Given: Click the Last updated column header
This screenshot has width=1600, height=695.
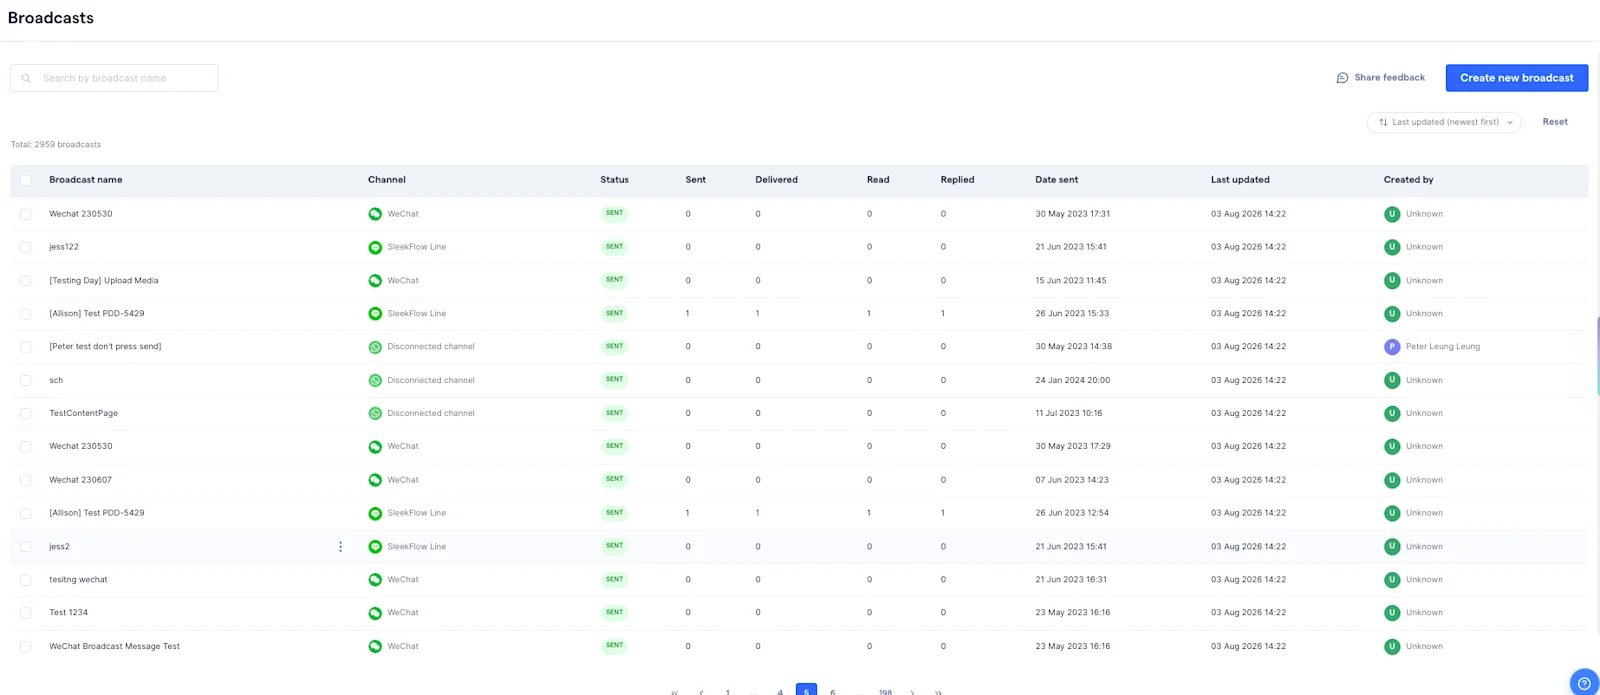Looking at the screenshot, I should tap(1240, 180).
